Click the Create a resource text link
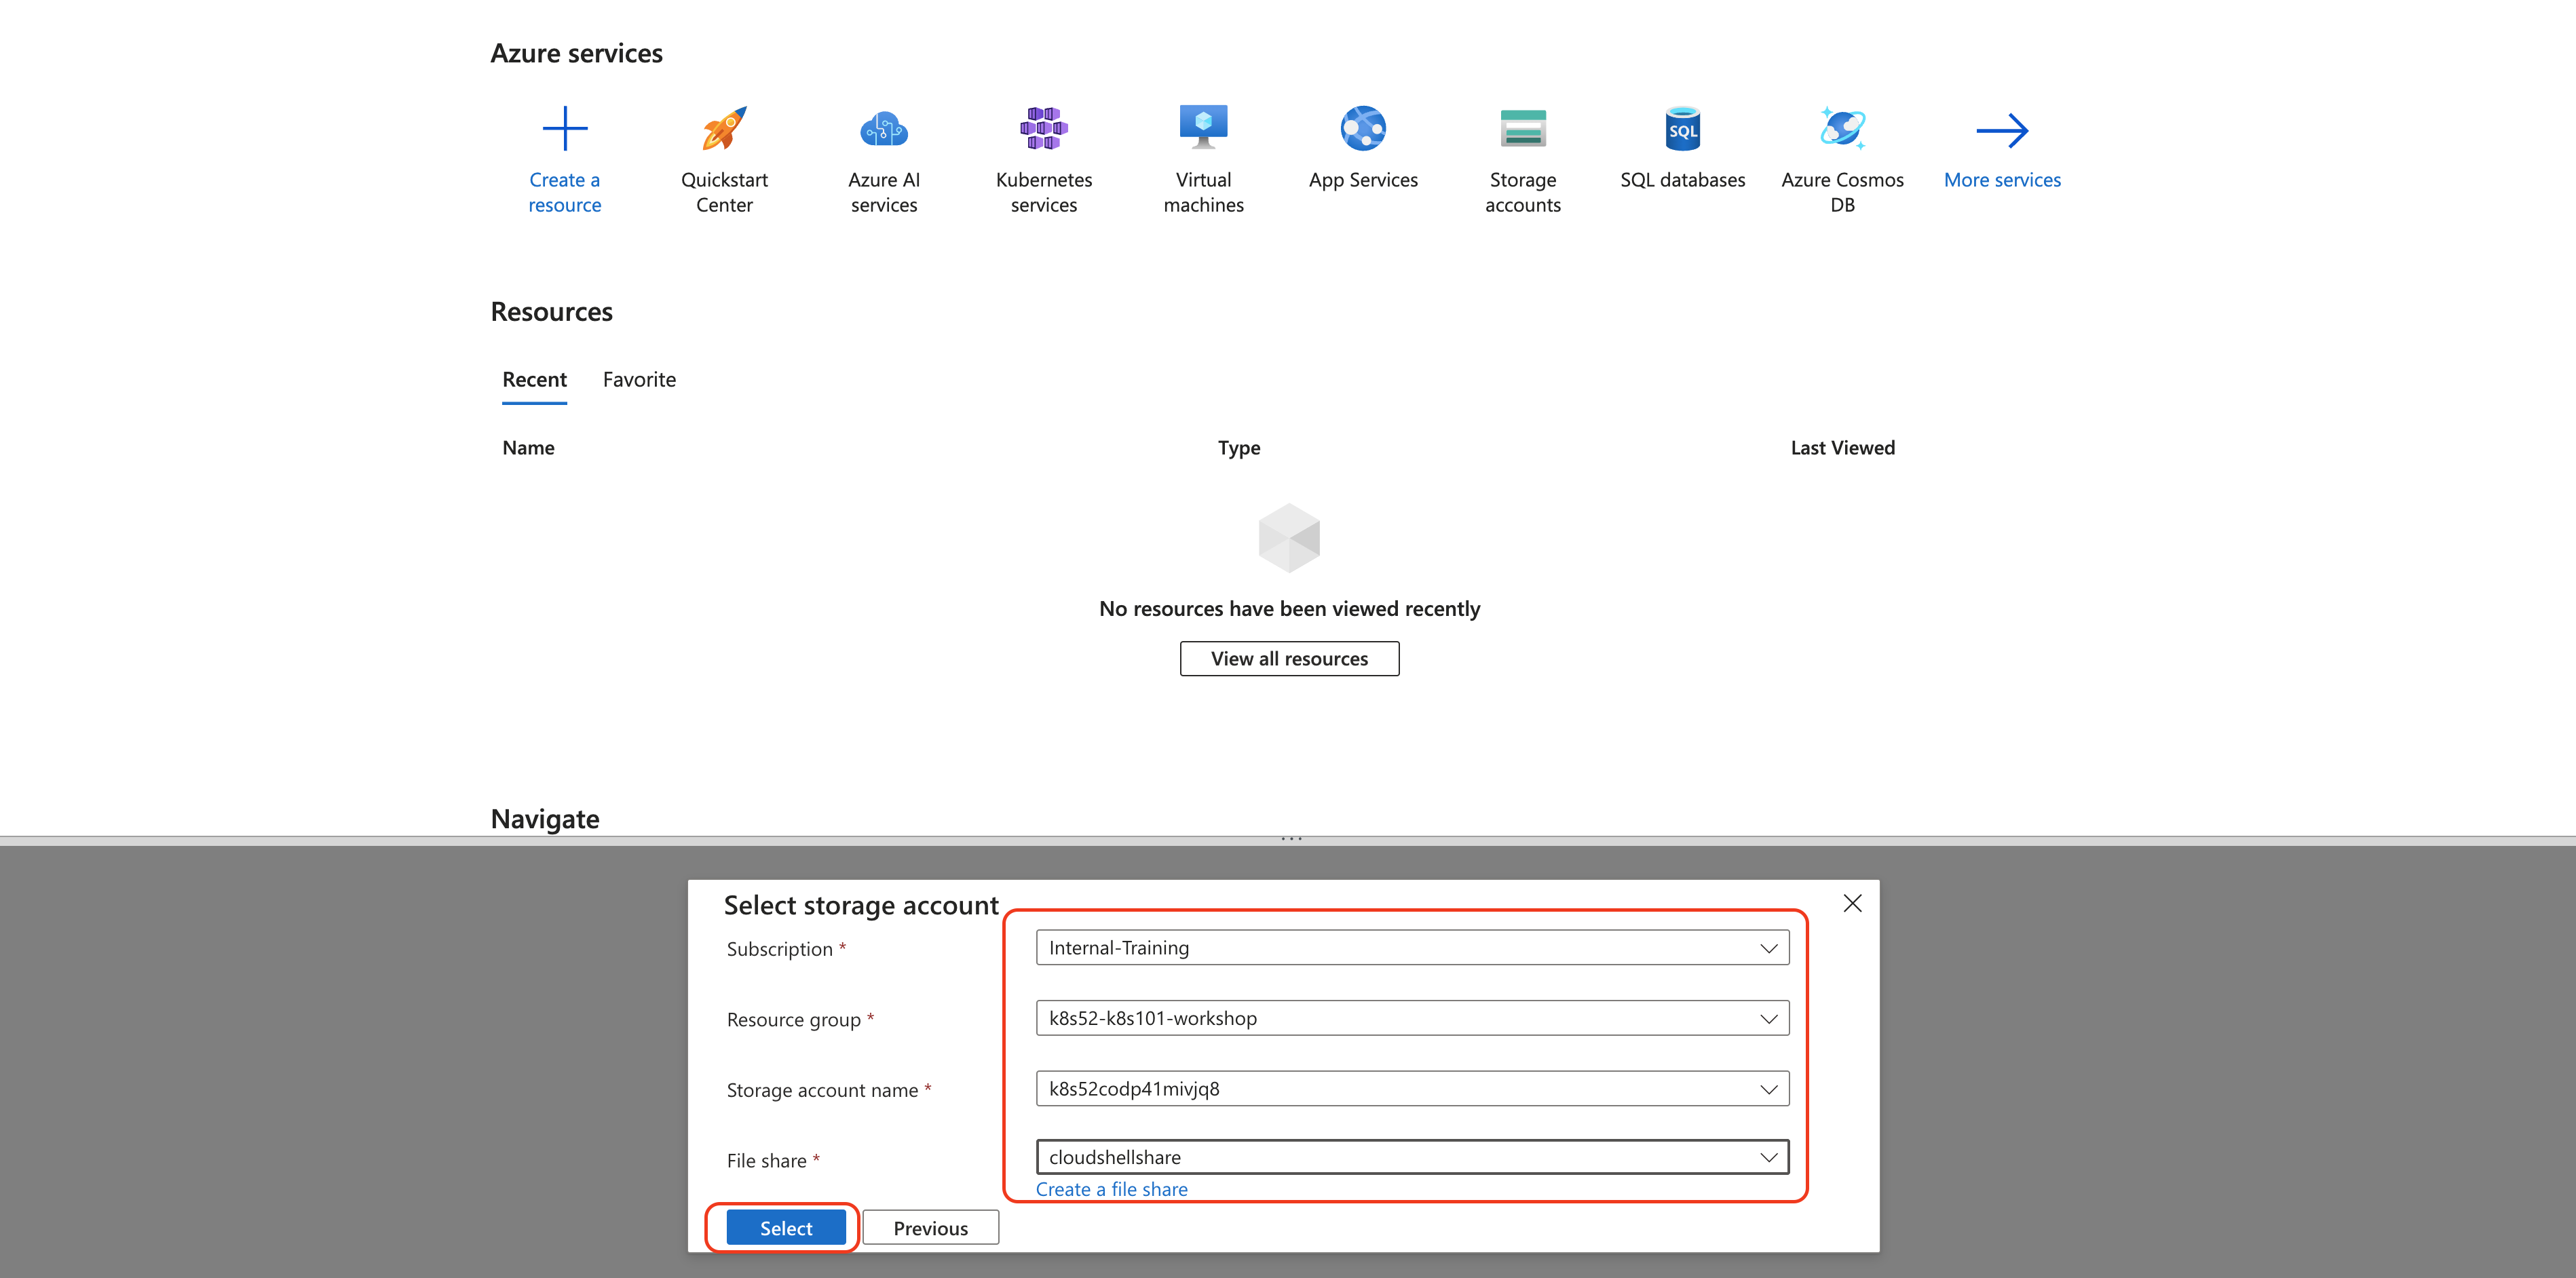The width and height of the screenshot is (2576, 1278). coord(564,192)
